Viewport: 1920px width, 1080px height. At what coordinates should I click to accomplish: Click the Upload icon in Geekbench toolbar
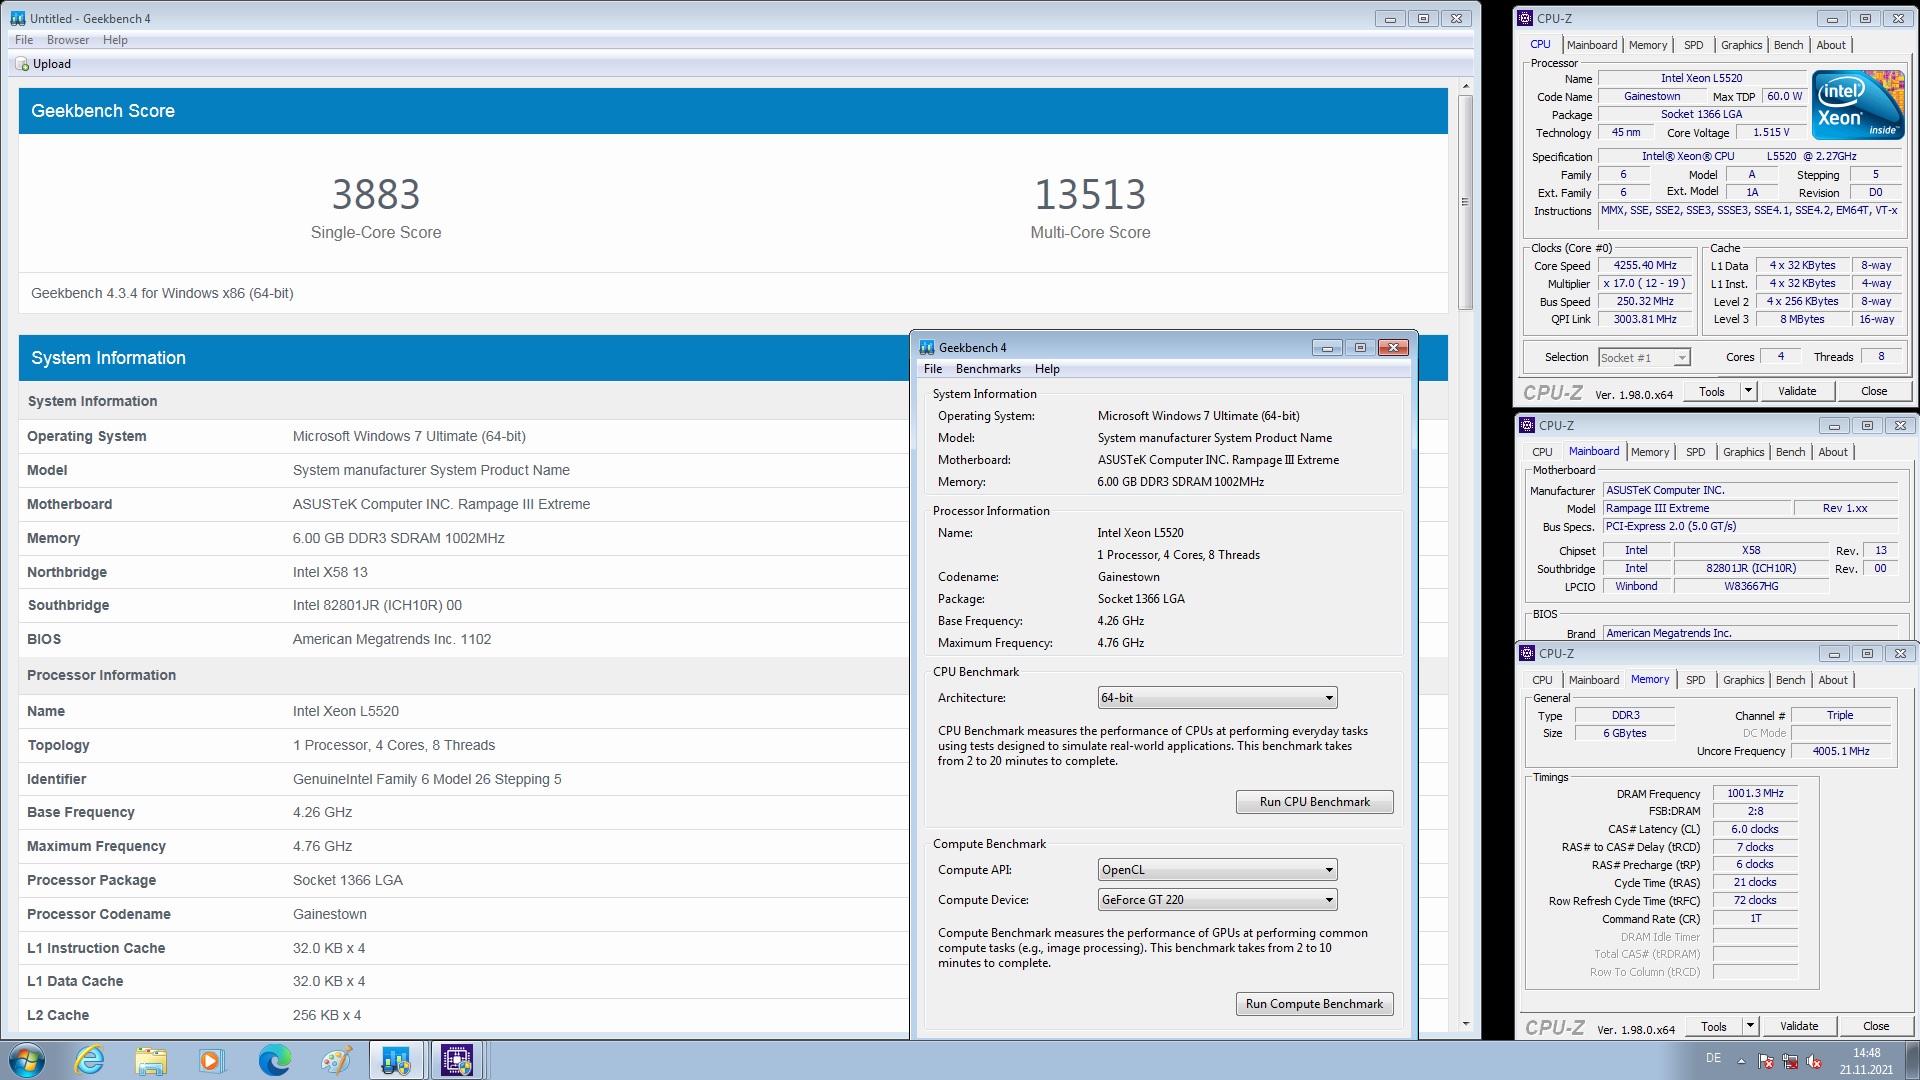(x=22, y=64)
